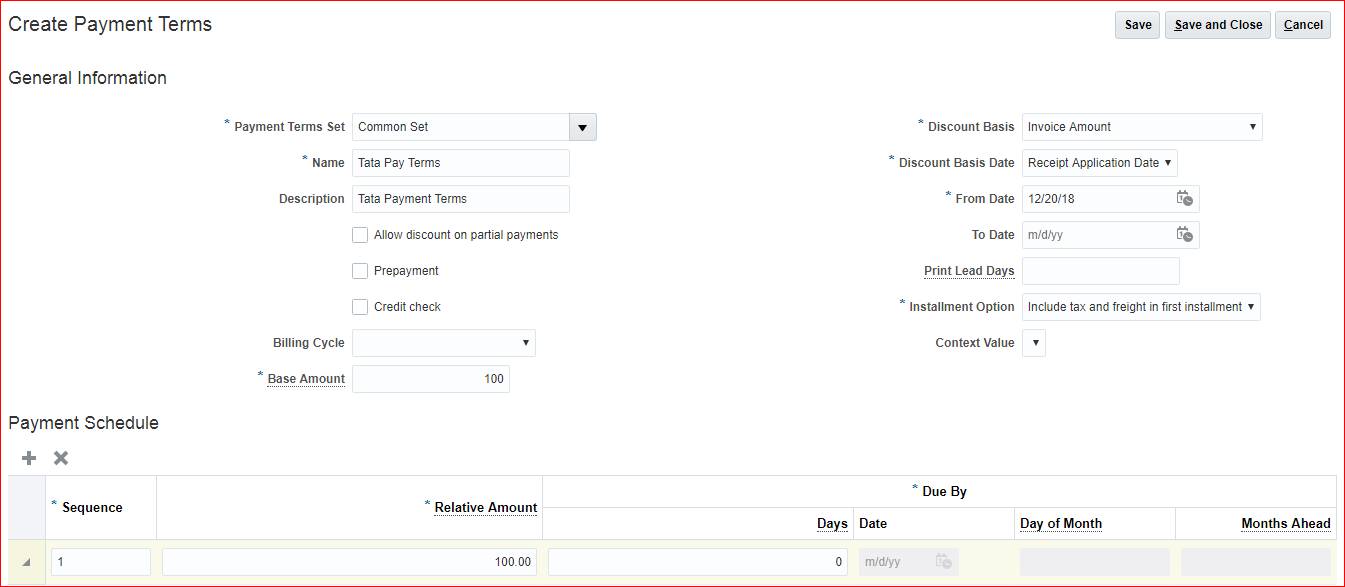1345x587 pixels.
Task: Check the Prepayment checkbox
Action: [360, 271]
